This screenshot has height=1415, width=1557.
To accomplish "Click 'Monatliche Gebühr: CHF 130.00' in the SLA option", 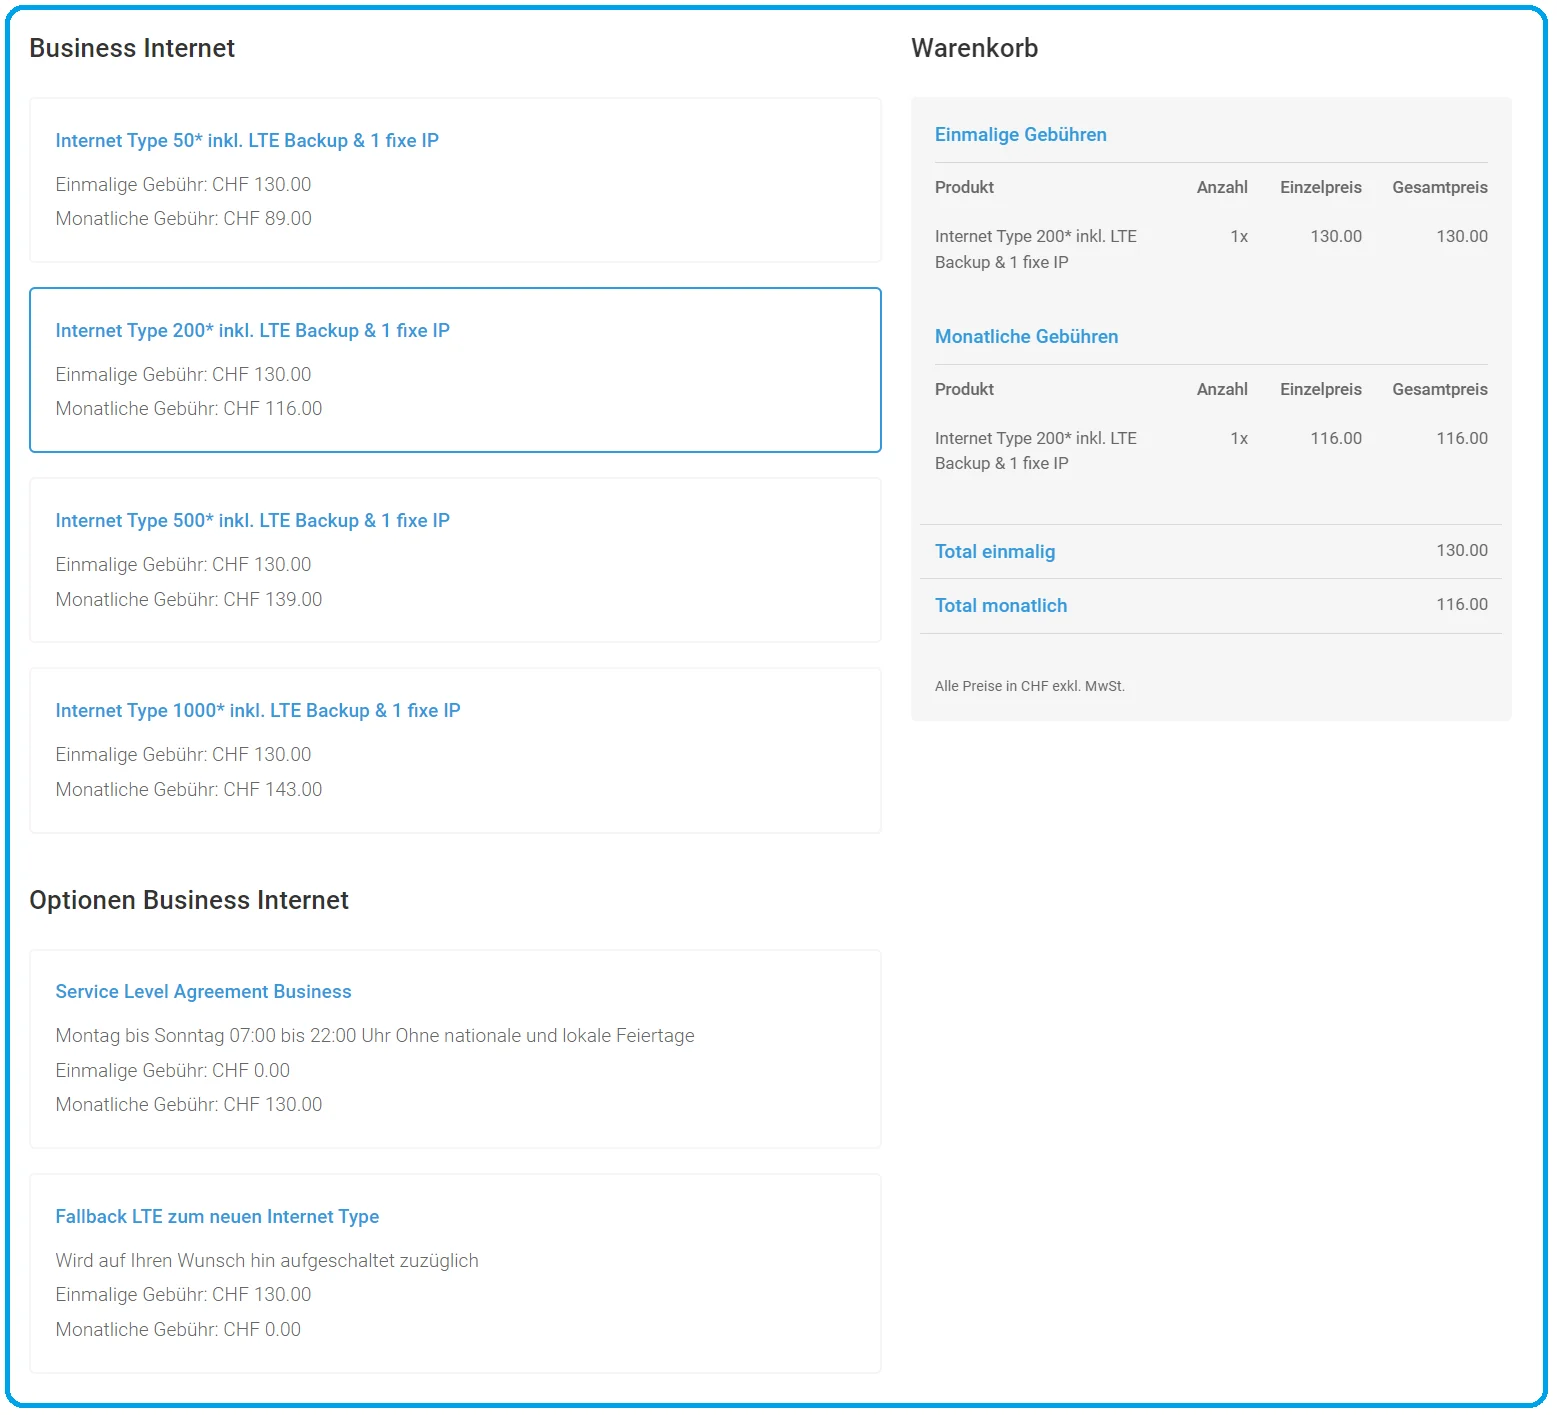I will click(x=189, y=1105).
